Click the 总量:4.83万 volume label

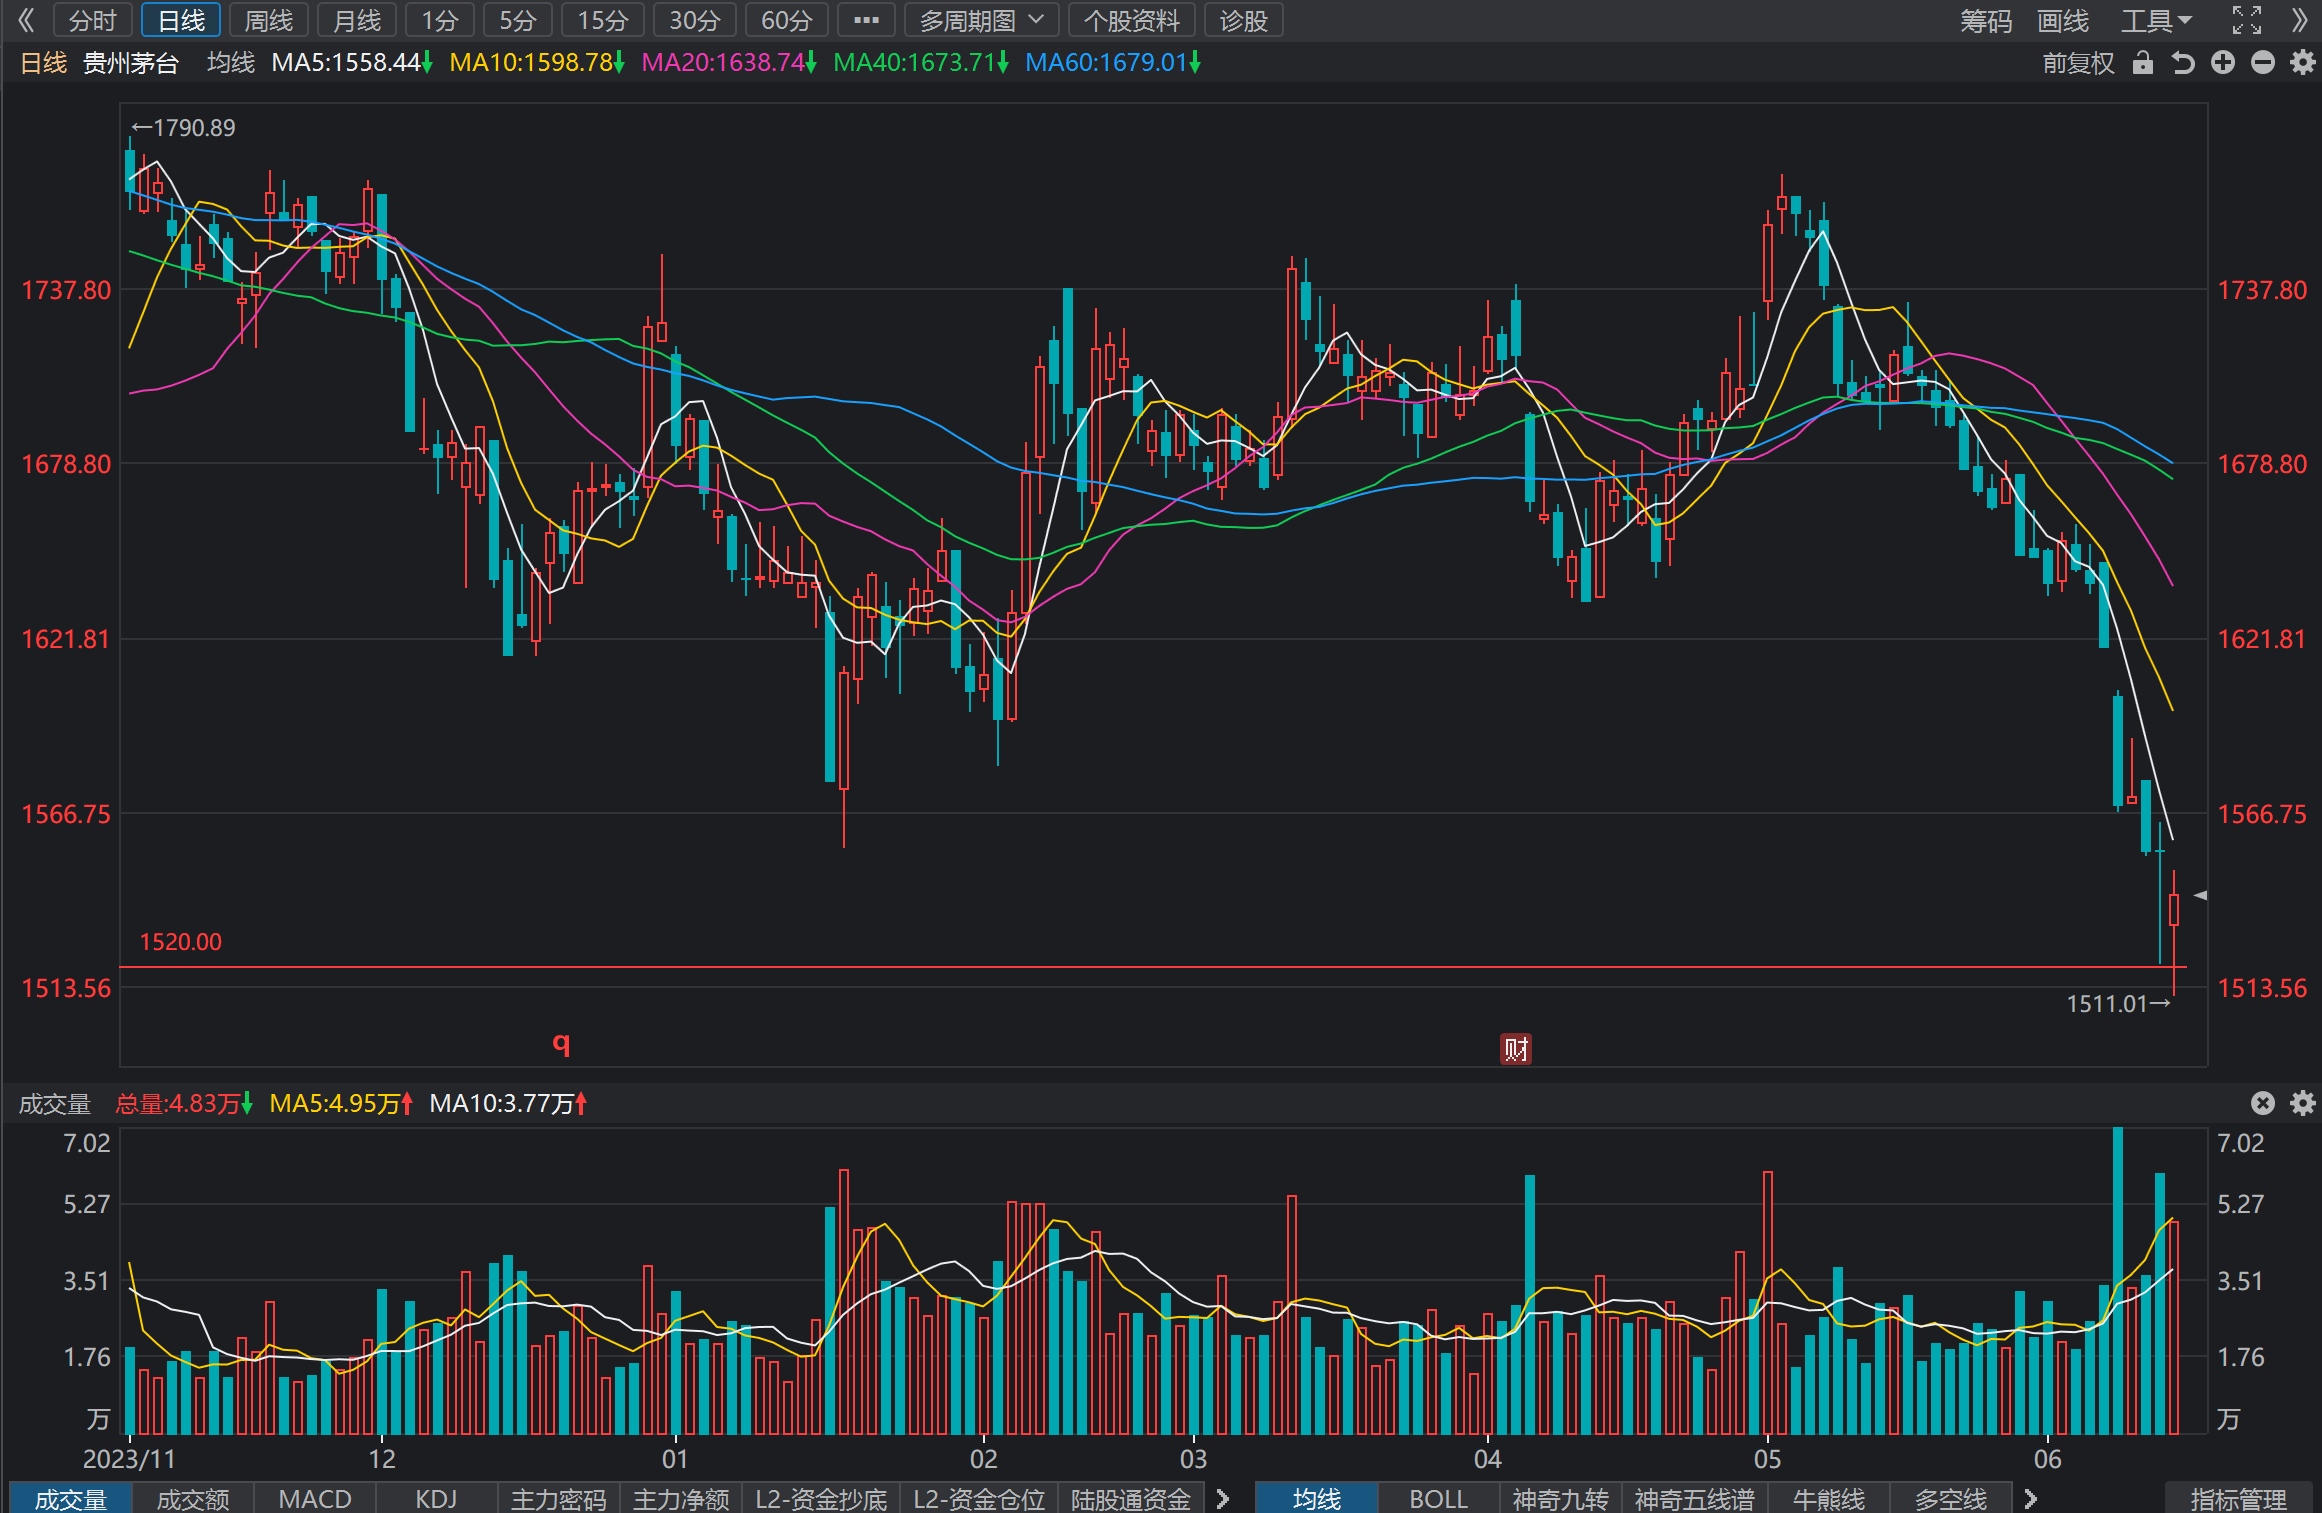tap(184, 1103)
